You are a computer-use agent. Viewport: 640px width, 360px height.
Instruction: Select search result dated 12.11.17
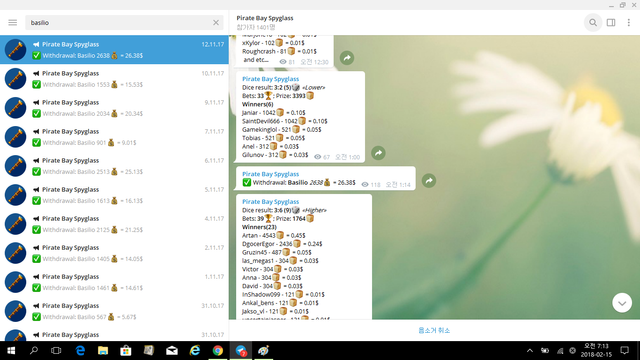(x=114, y=49)
